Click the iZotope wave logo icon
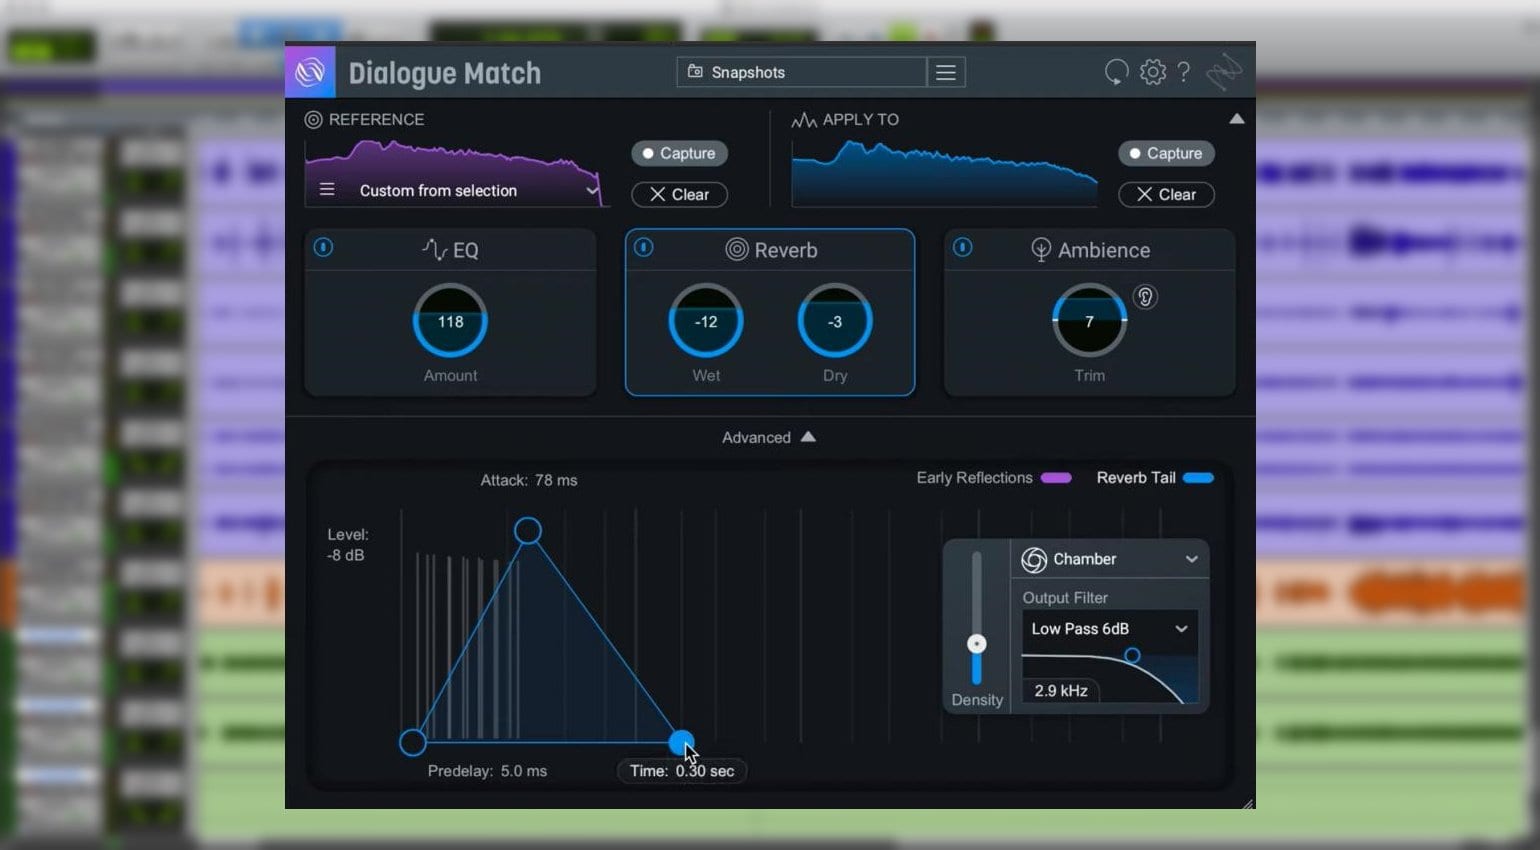Screen dimensions: 1540x850 1224,72
